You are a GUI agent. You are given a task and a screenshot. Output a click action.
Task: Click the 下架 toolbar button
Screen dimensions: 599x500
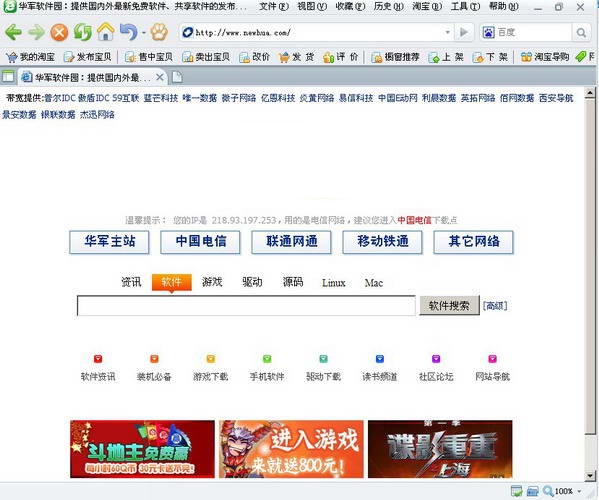tap(490, 57)
